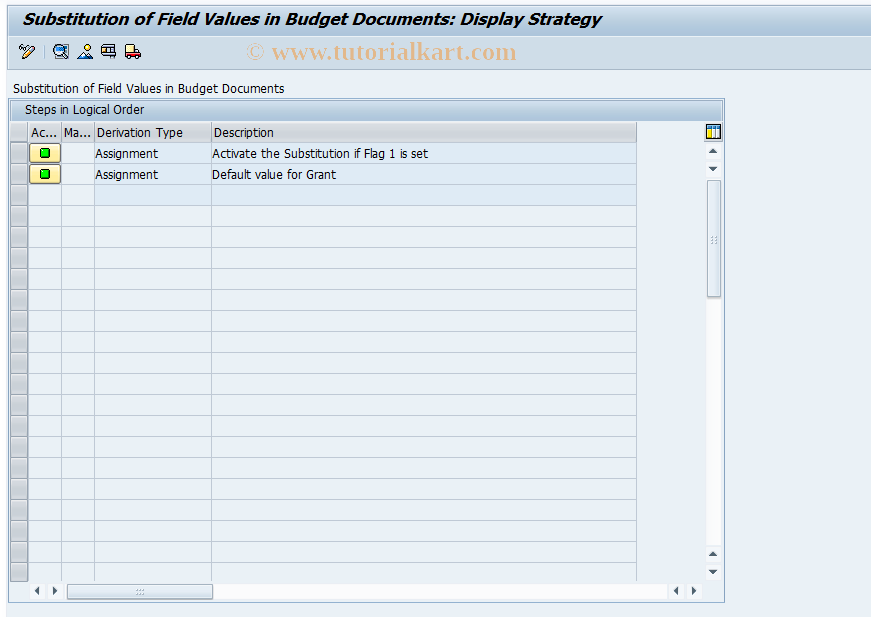
Task: Click the tutorialkart.com watermark link
Action: [384, 50]
